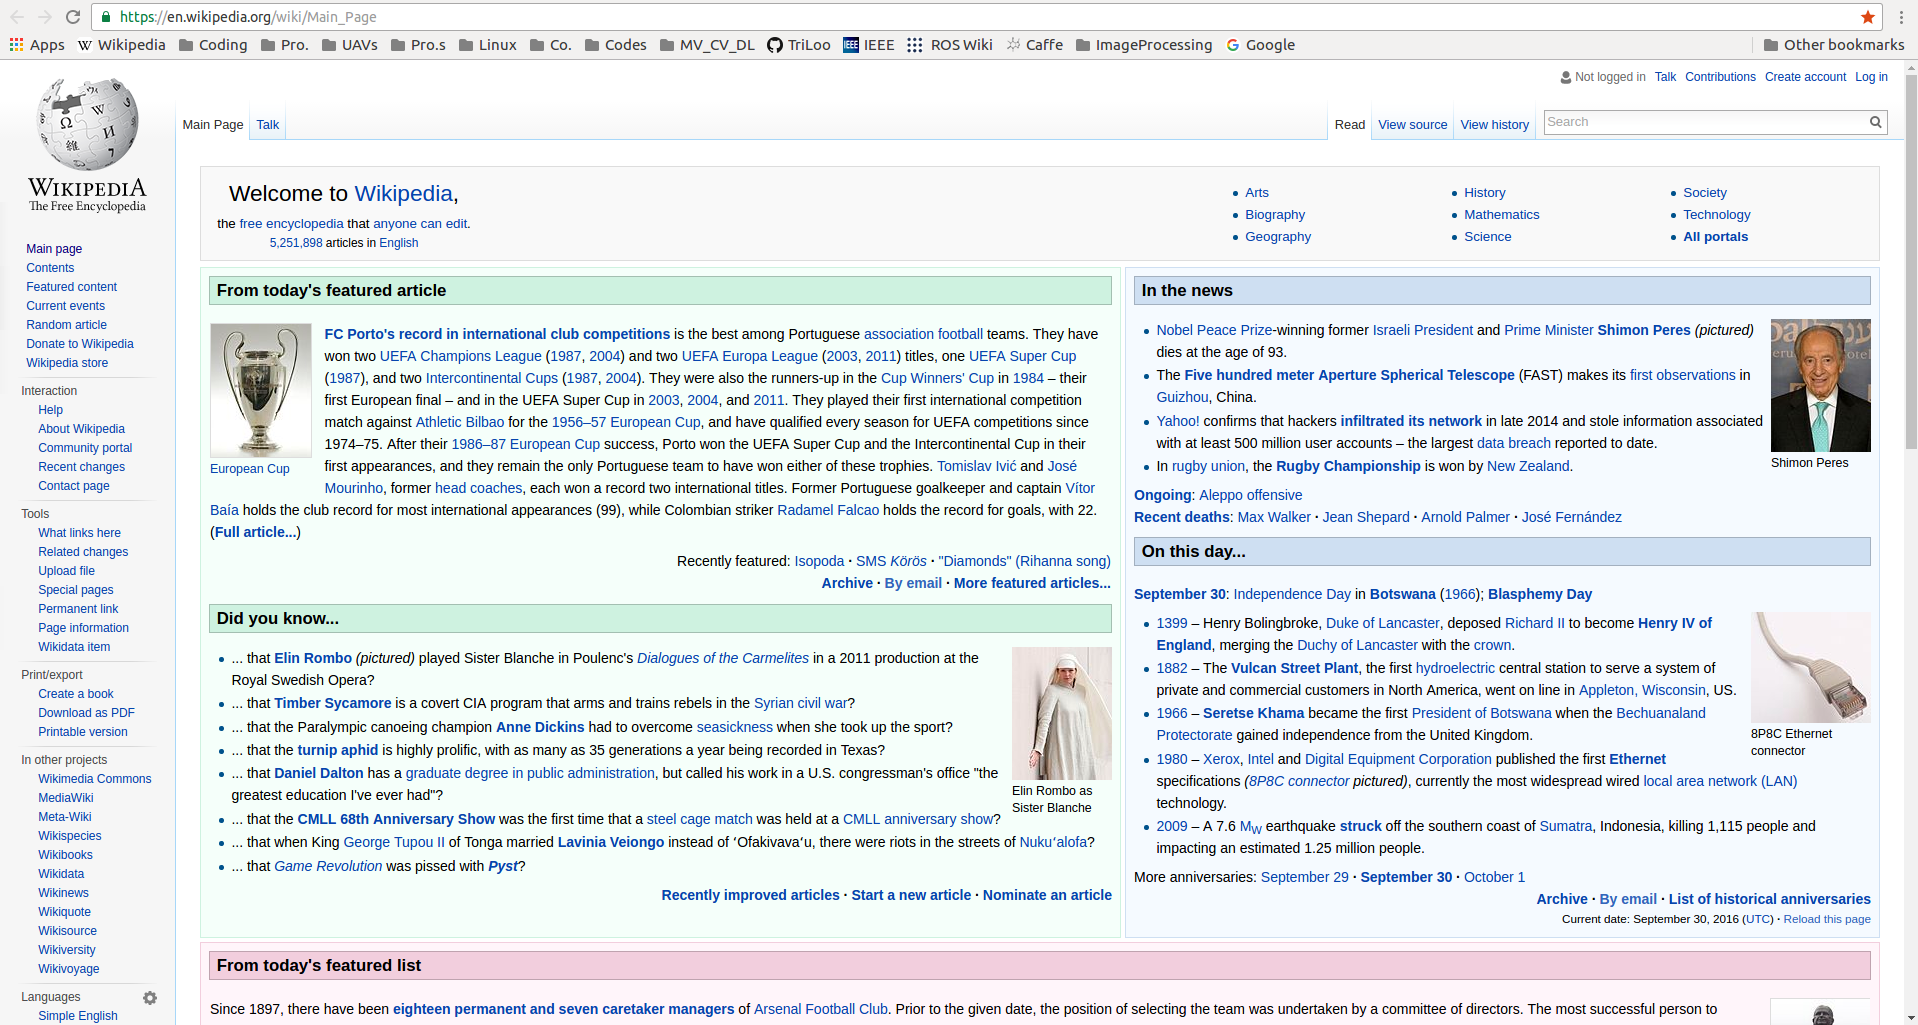Open the Timber Sycamore article link
The image size is (1918, 1025).
tap(333, 703)
